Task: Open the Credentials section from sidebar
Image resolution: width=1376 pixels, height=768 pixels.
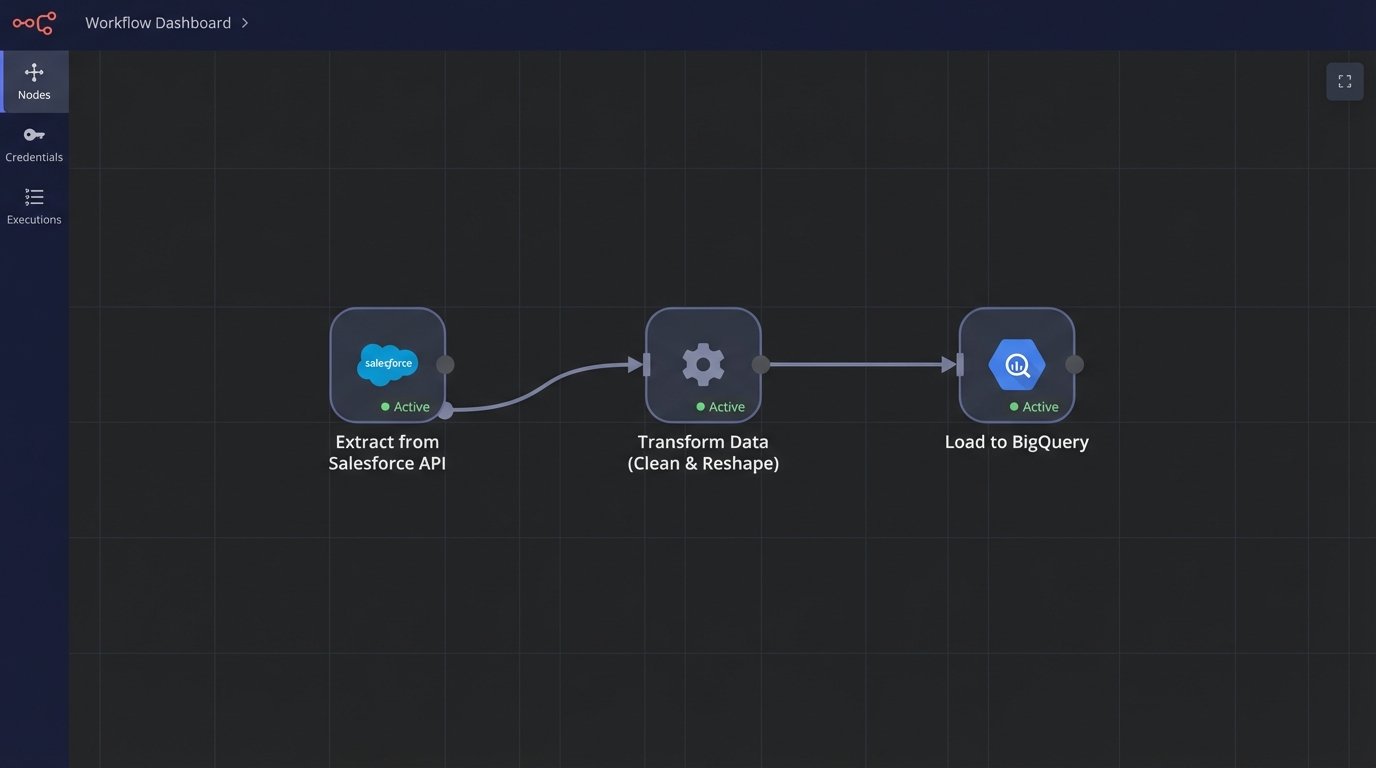Action: (34, 143)
